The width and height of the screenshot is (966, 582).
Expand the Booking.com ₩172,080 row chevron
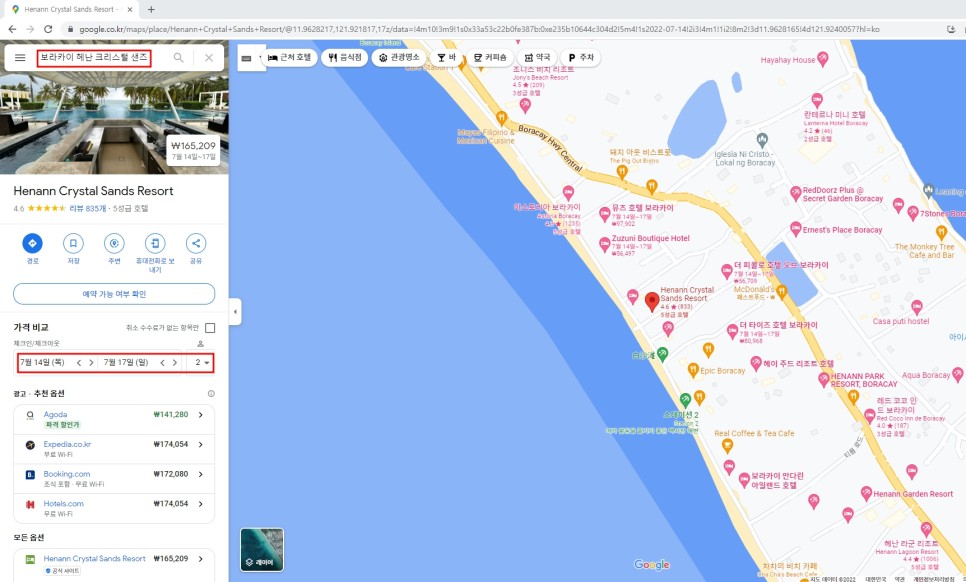click(x=201, y=474)
